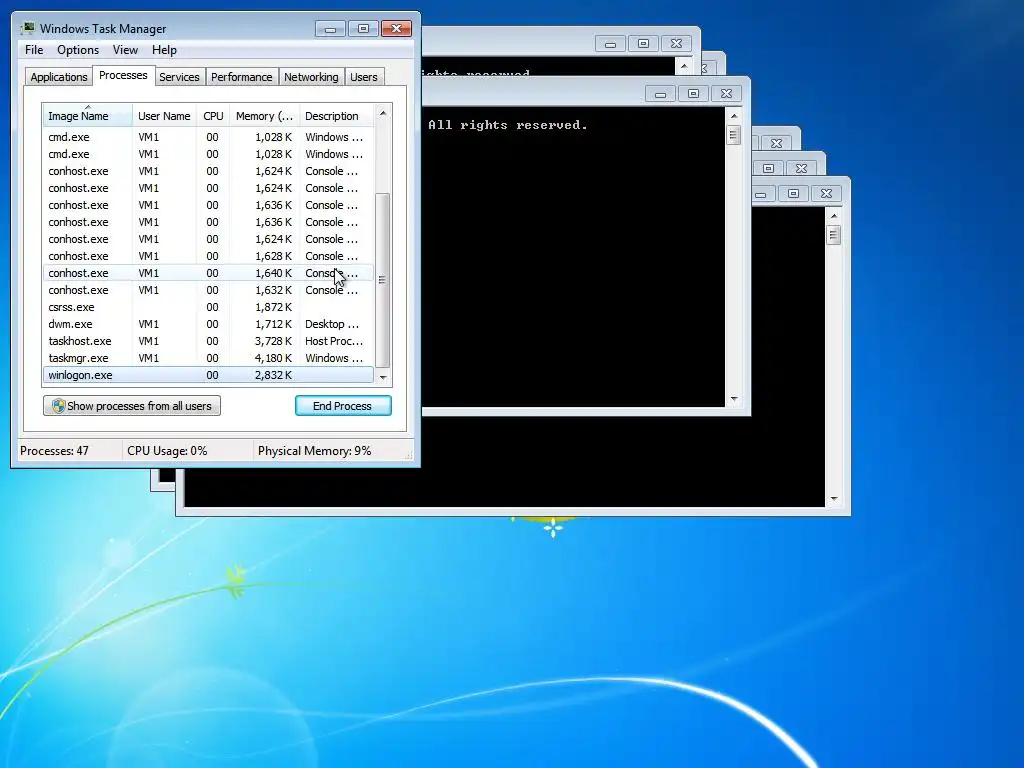
Task: Select the dwm.exe process
Action: [208, 324]
